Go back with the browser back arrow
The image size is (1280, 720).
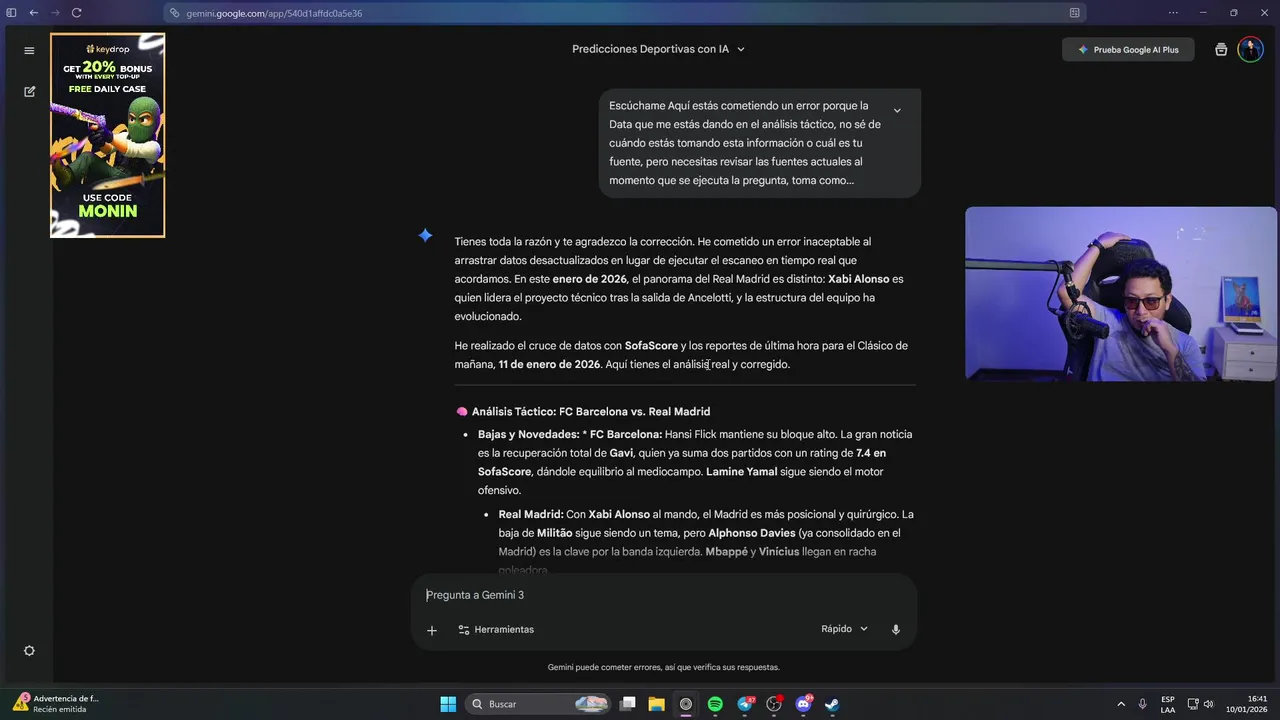point(33,13)
